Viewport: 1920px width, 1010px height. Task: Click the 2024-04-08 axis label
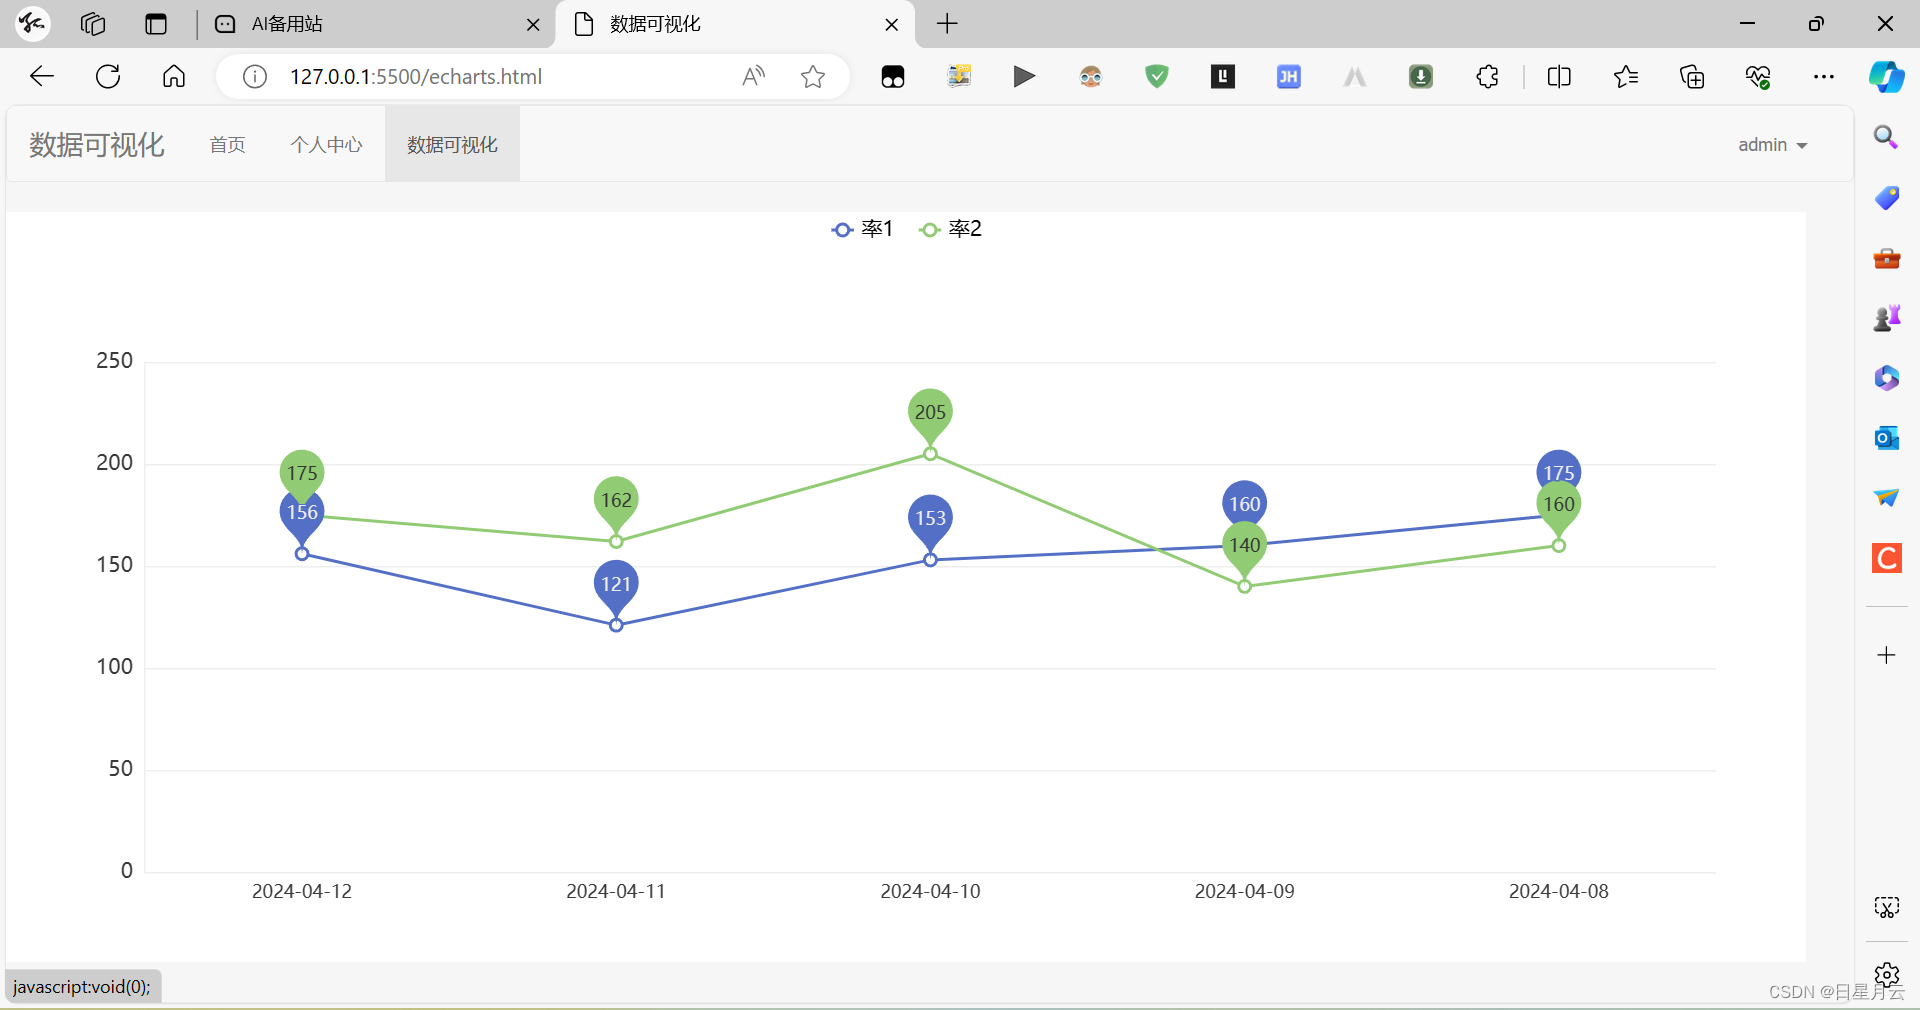pyautogui.click(x=1558, y=891)
